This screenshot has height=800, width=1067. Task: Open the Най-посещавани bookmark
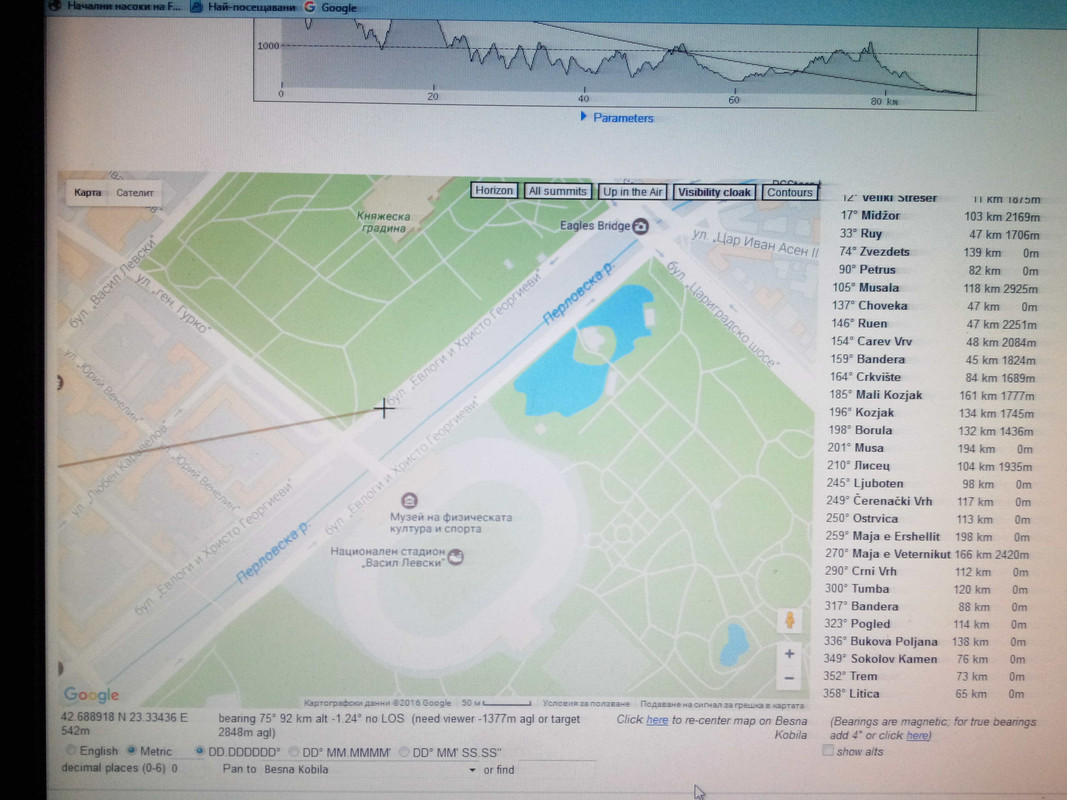244,7
